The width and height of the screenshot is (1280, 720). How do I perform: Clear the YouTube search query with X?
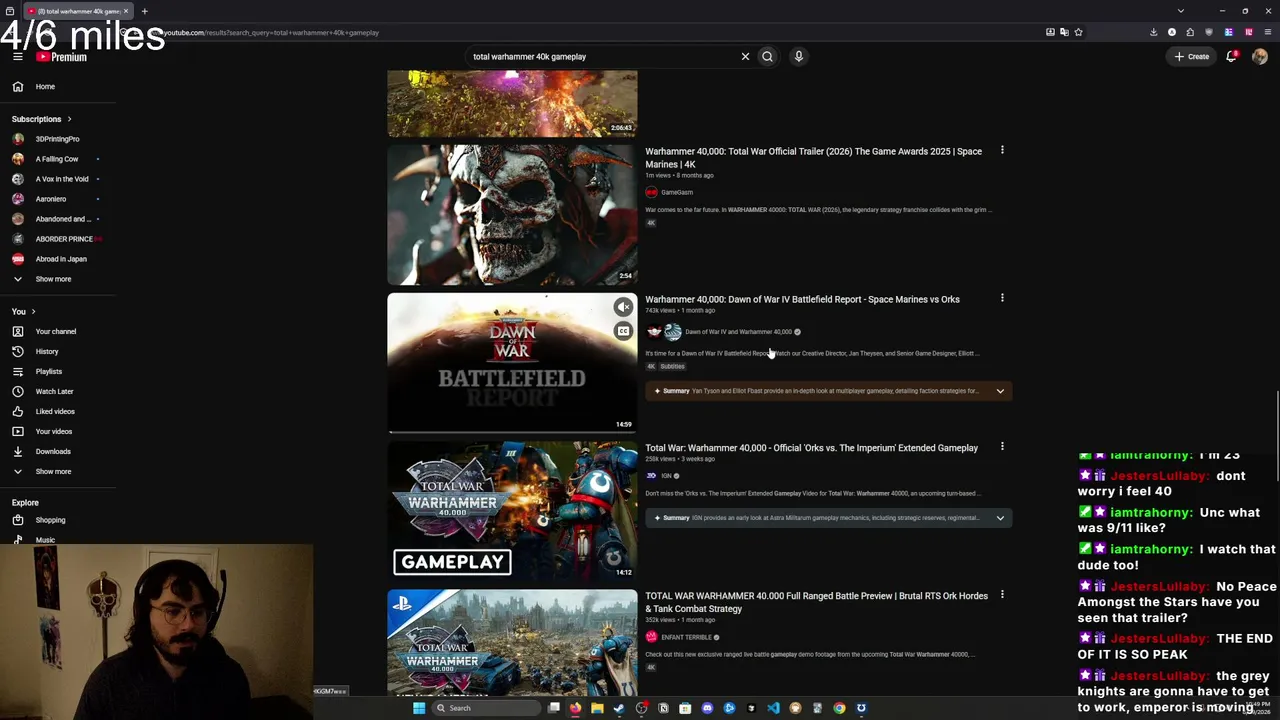click(745, 56)
